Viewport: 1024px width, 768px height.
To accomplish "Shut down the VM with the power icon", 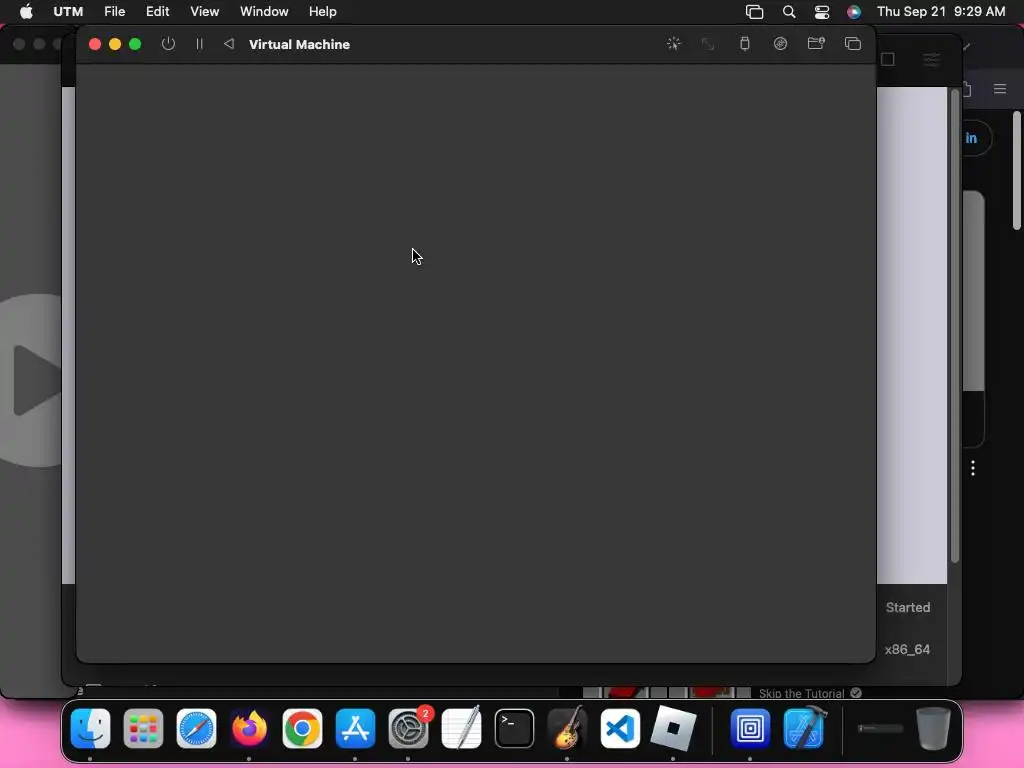I will [168, 44].
